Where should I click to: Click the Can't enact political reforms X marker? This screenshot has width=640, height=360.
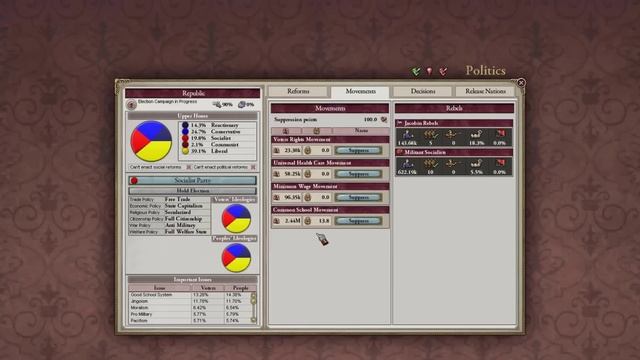point(253,167)
